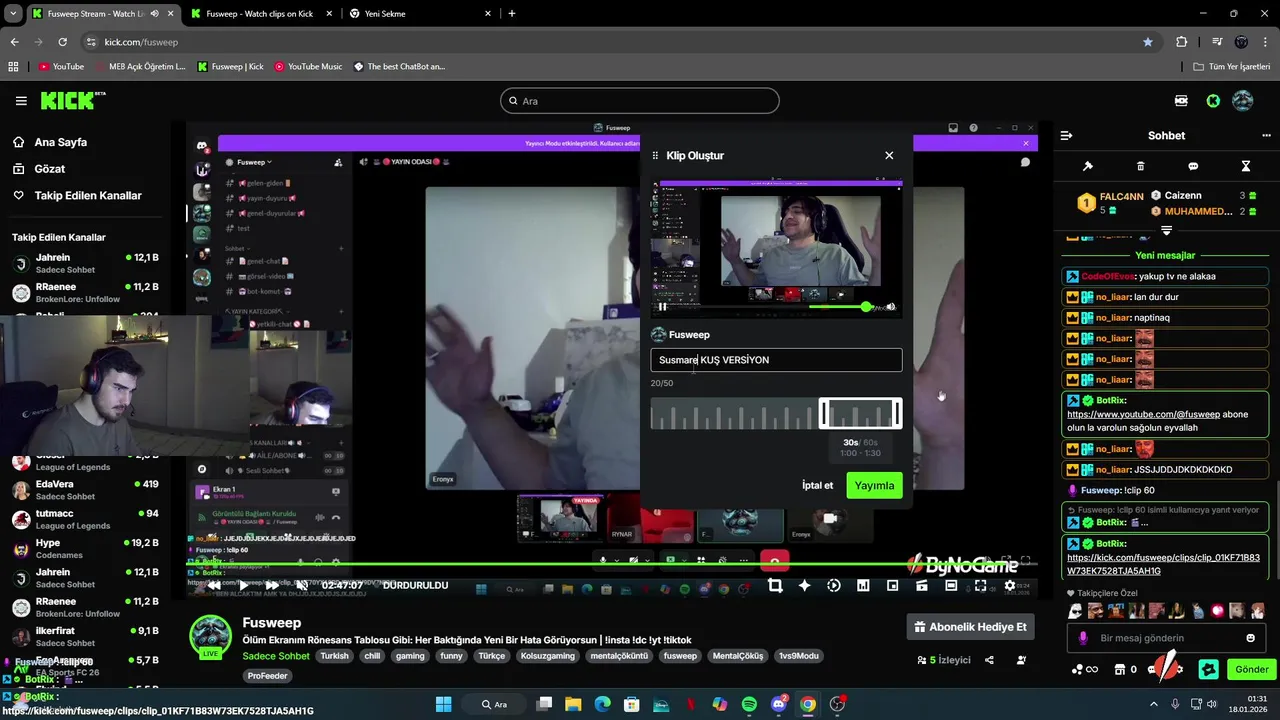Click the clip range selector on timeline
Viewport: 1280px width, 720px height.
860,413
